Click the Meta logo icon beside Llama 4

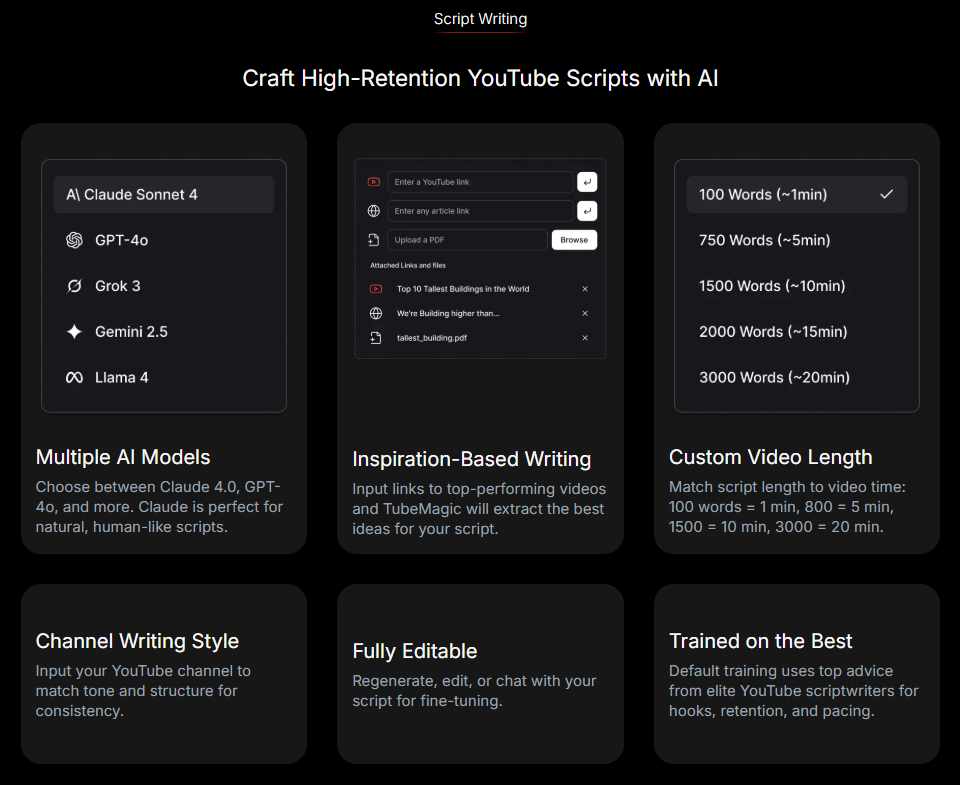pos(74,377)
